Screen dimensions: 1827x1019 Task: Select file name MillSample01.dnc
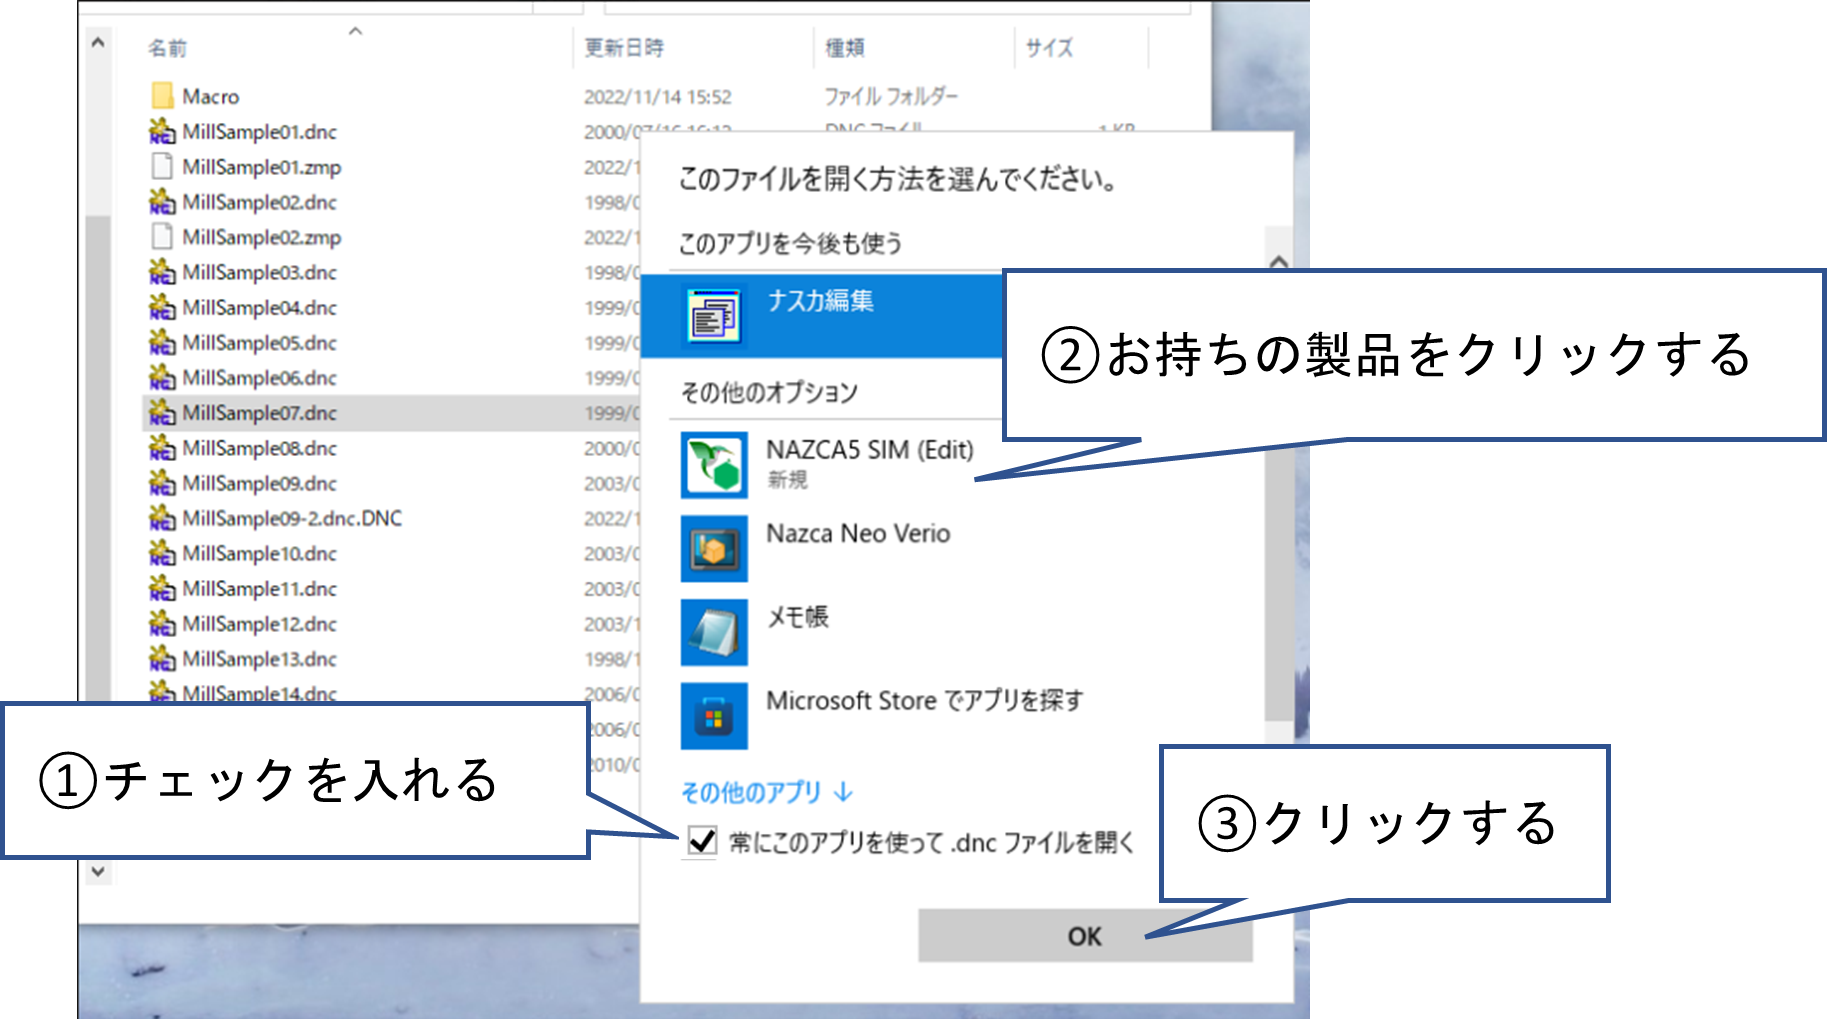[x=260, y=131]
